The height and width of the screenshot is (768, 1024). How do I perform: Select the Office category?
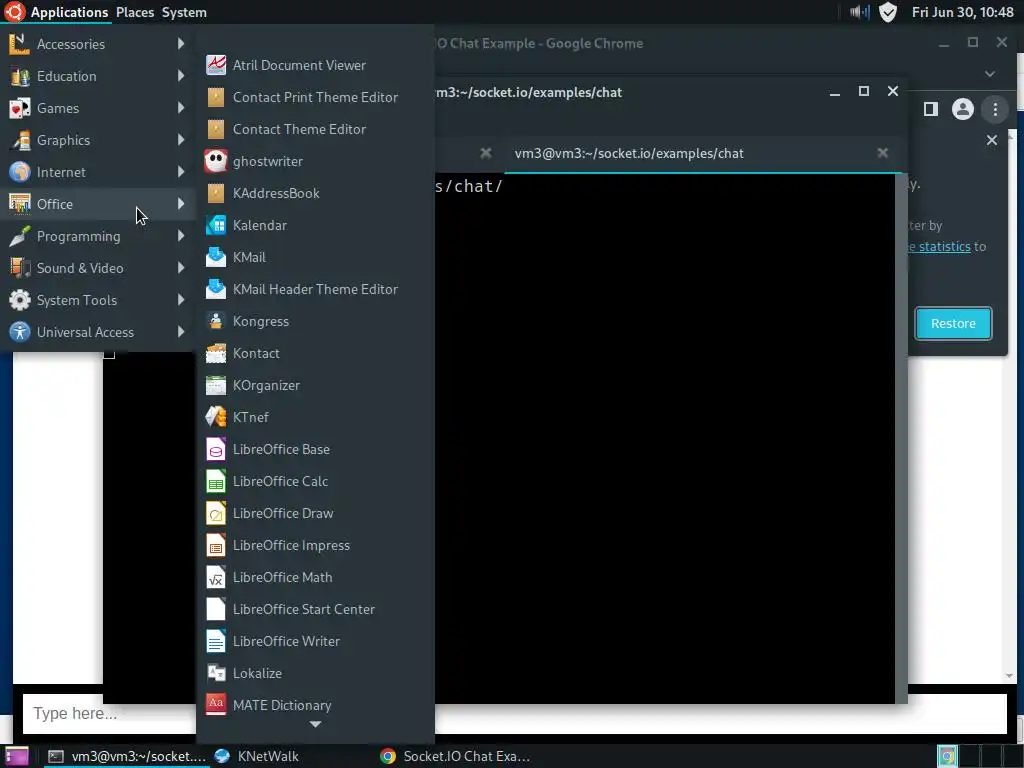(x=98, y=204)
